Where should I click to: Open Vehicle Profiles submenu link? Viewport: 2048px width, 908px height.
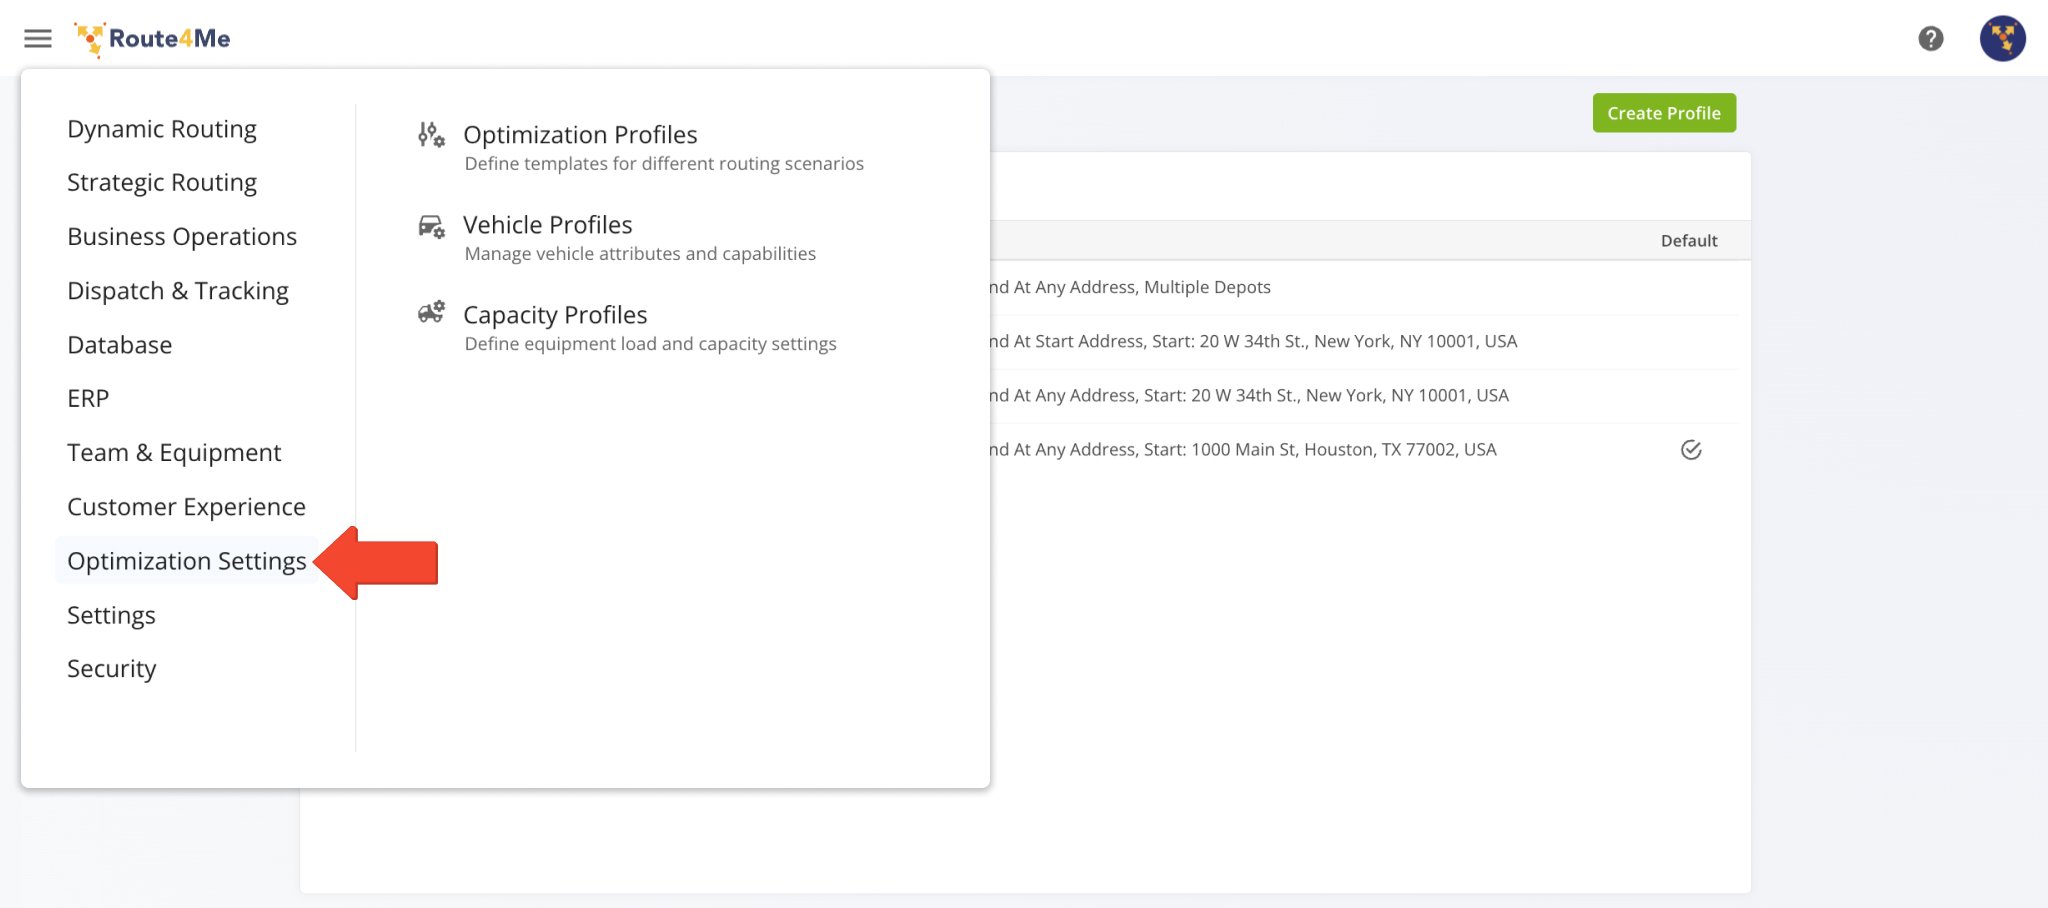(x=547, y=225)
